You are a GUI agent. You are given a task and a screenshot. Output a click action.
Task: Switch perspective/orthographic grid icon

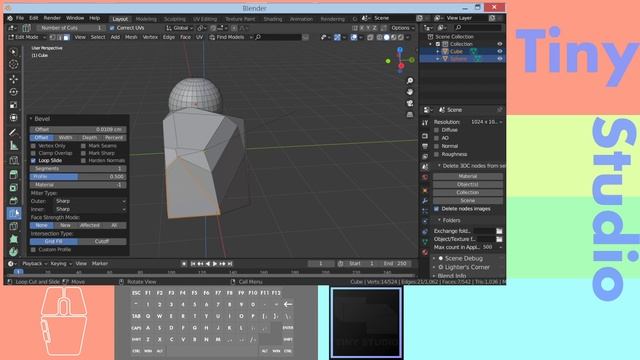point(410,115)
